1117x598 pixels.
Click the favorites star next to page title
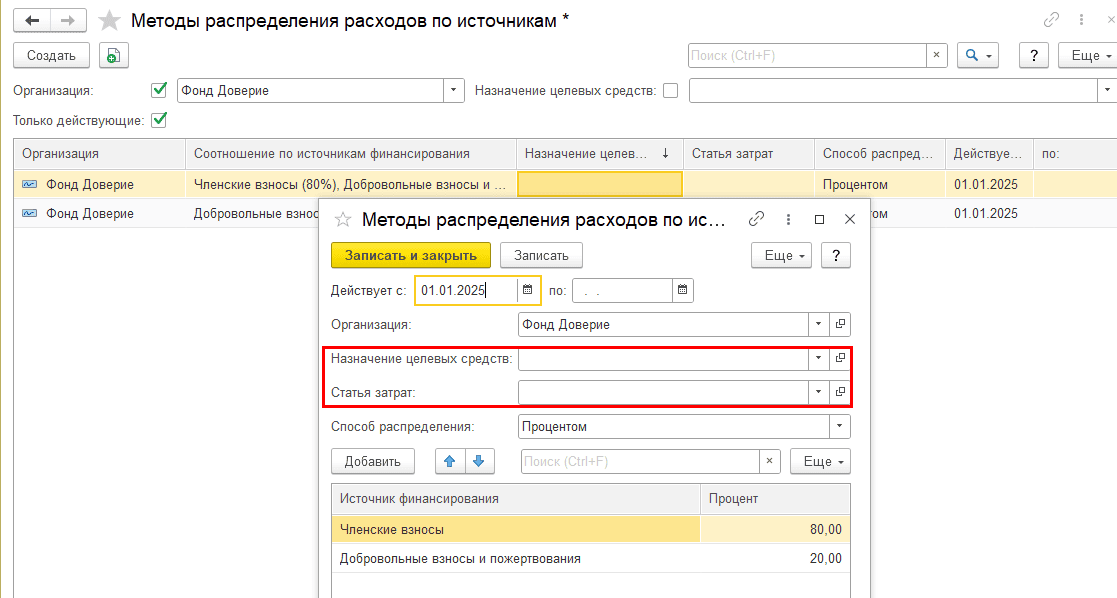click(x=110, y=21)
